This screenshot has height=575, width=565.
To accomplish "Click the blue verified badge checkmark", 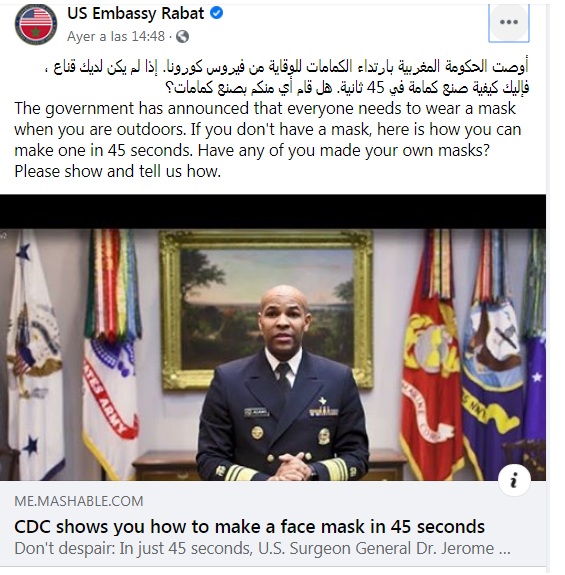I will 216,13.
